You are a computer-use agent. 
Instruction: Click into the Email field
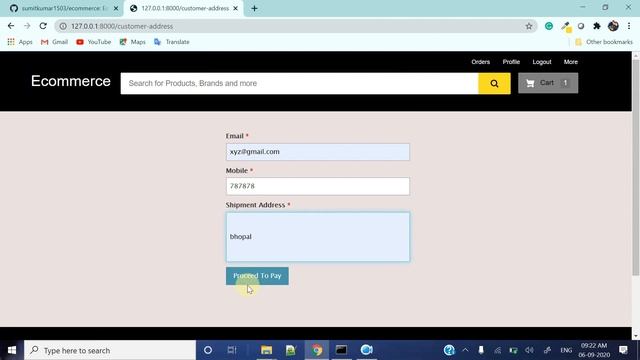pyautogui.click(x=318, y=152)
